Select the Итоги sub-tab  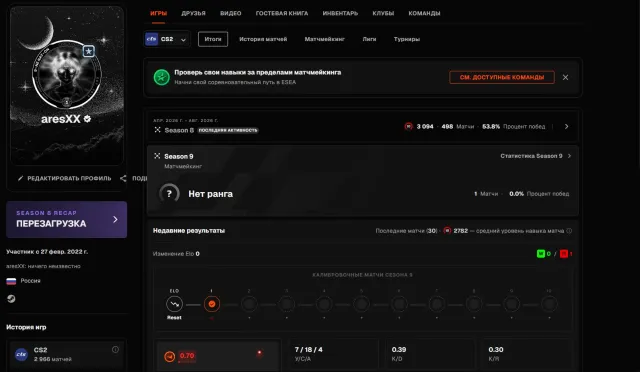coord(213,39)
